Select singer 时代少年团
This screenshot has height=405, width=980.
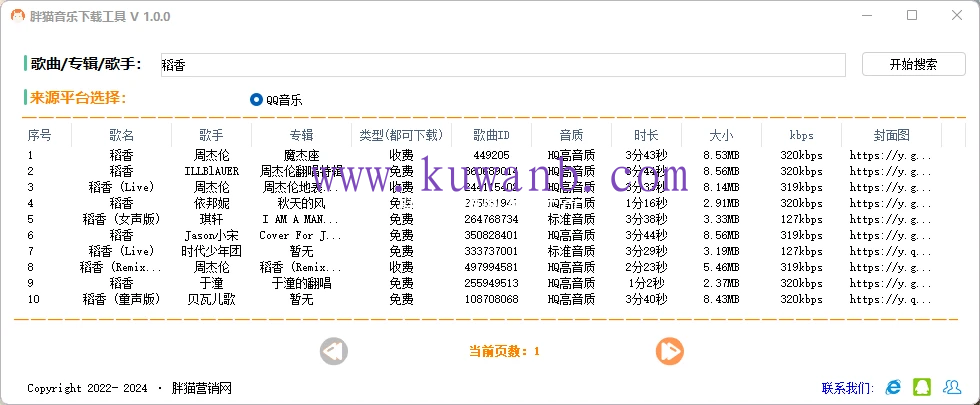211,251
